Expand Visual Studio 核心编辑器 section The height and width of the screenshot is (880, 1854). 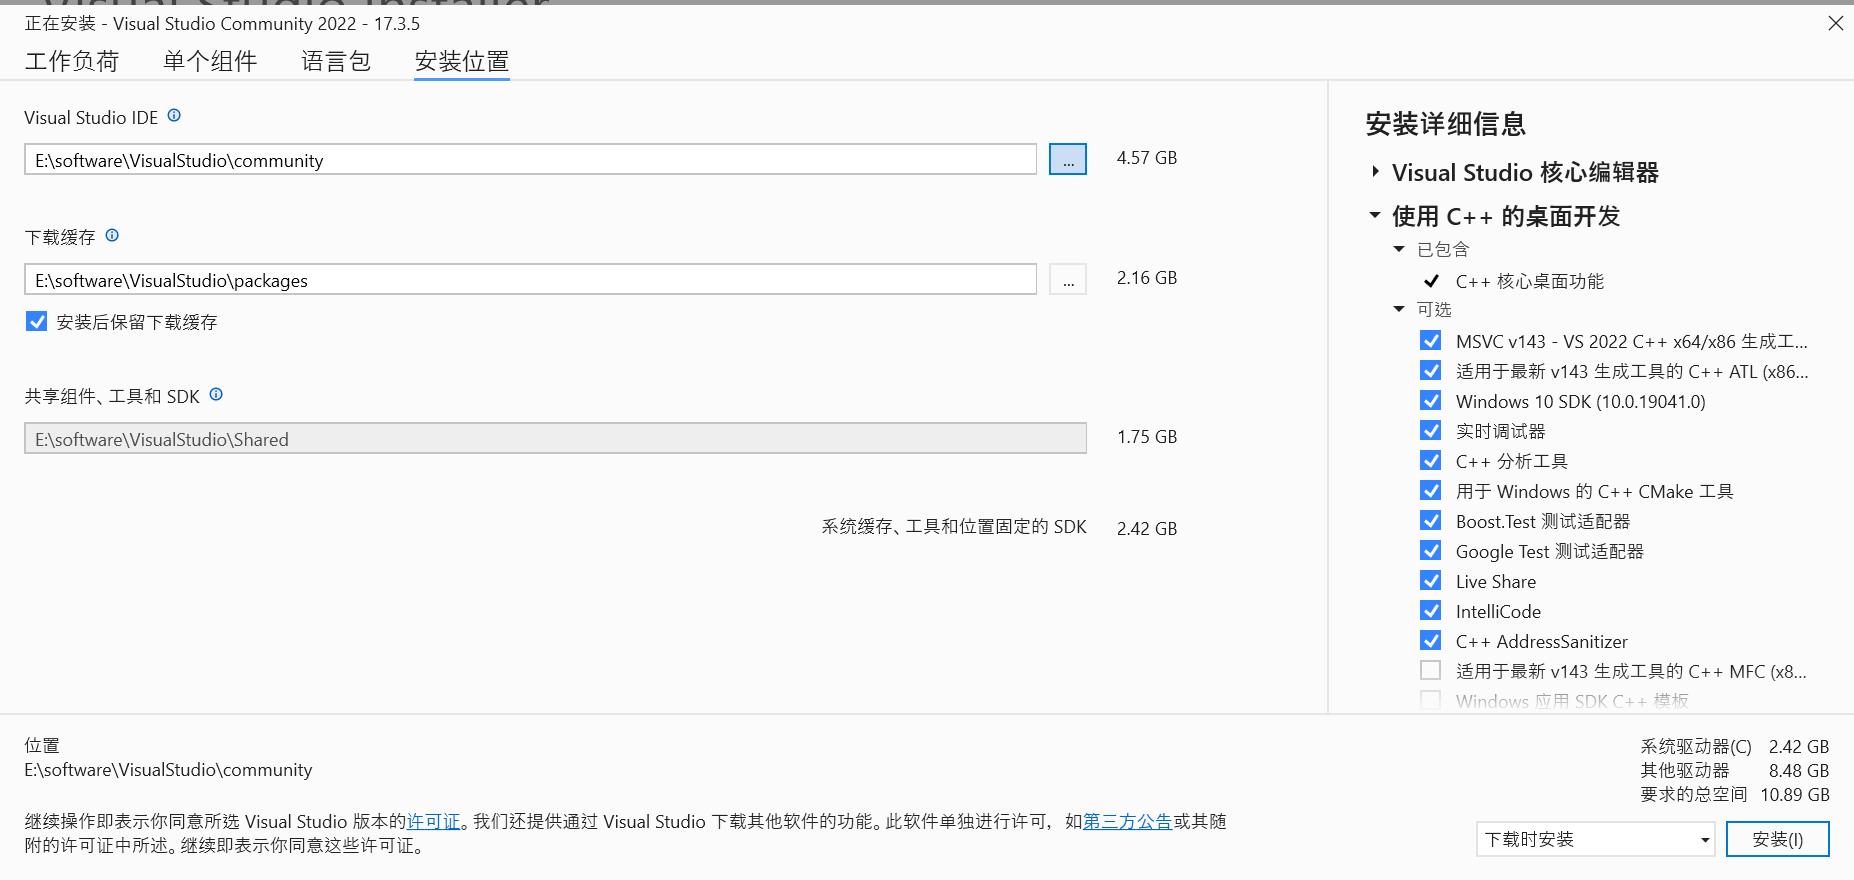tap(1376, 172)
